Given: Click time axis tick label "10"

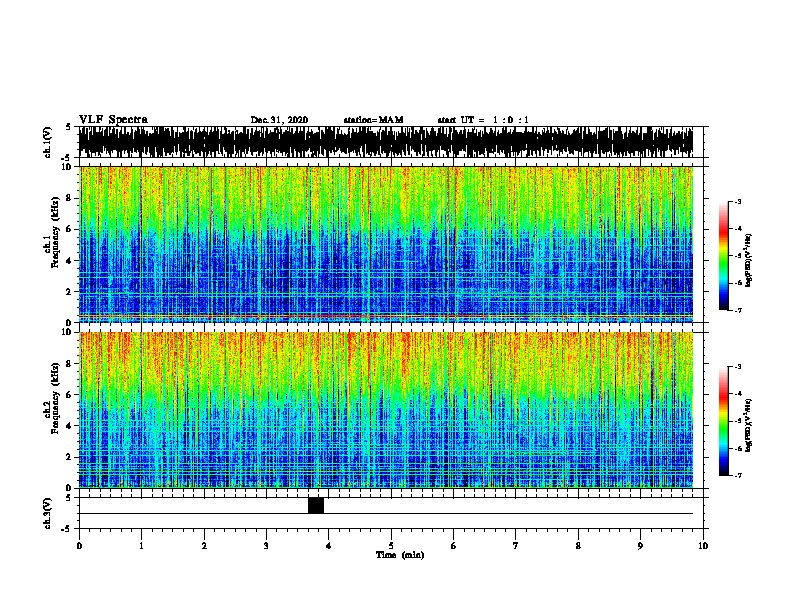Looking at the screenshot, I should (703, 546).
